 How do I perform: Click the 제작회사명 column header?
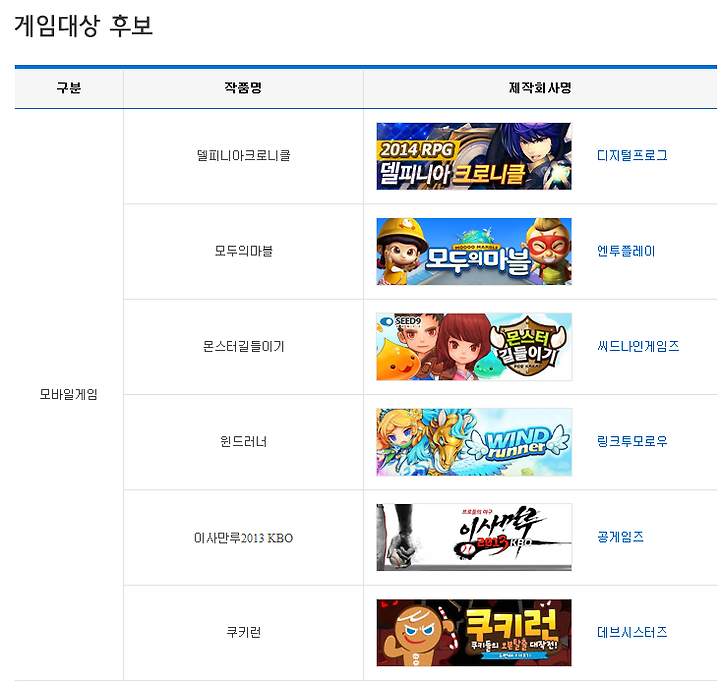pyautogui.click(x=540, y=88)
